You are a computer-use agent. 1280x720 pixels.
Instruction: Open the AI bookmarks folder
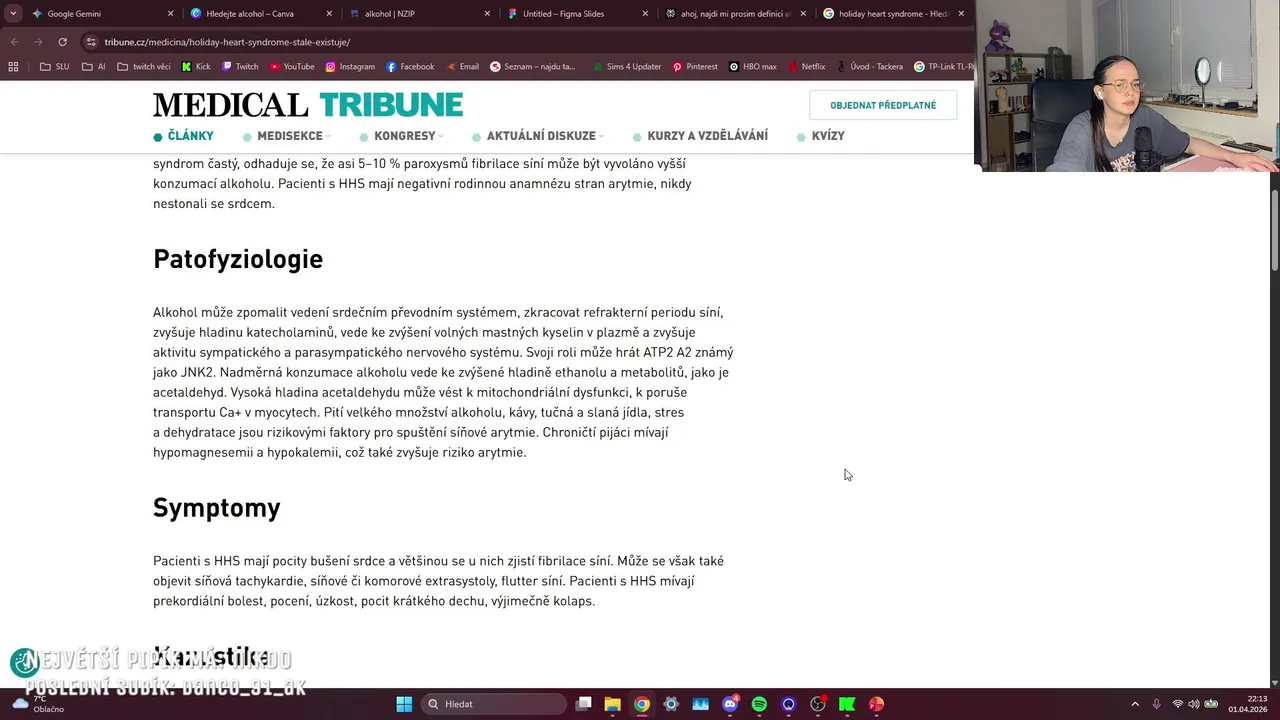pyautogui.click(x=94, y=67)
